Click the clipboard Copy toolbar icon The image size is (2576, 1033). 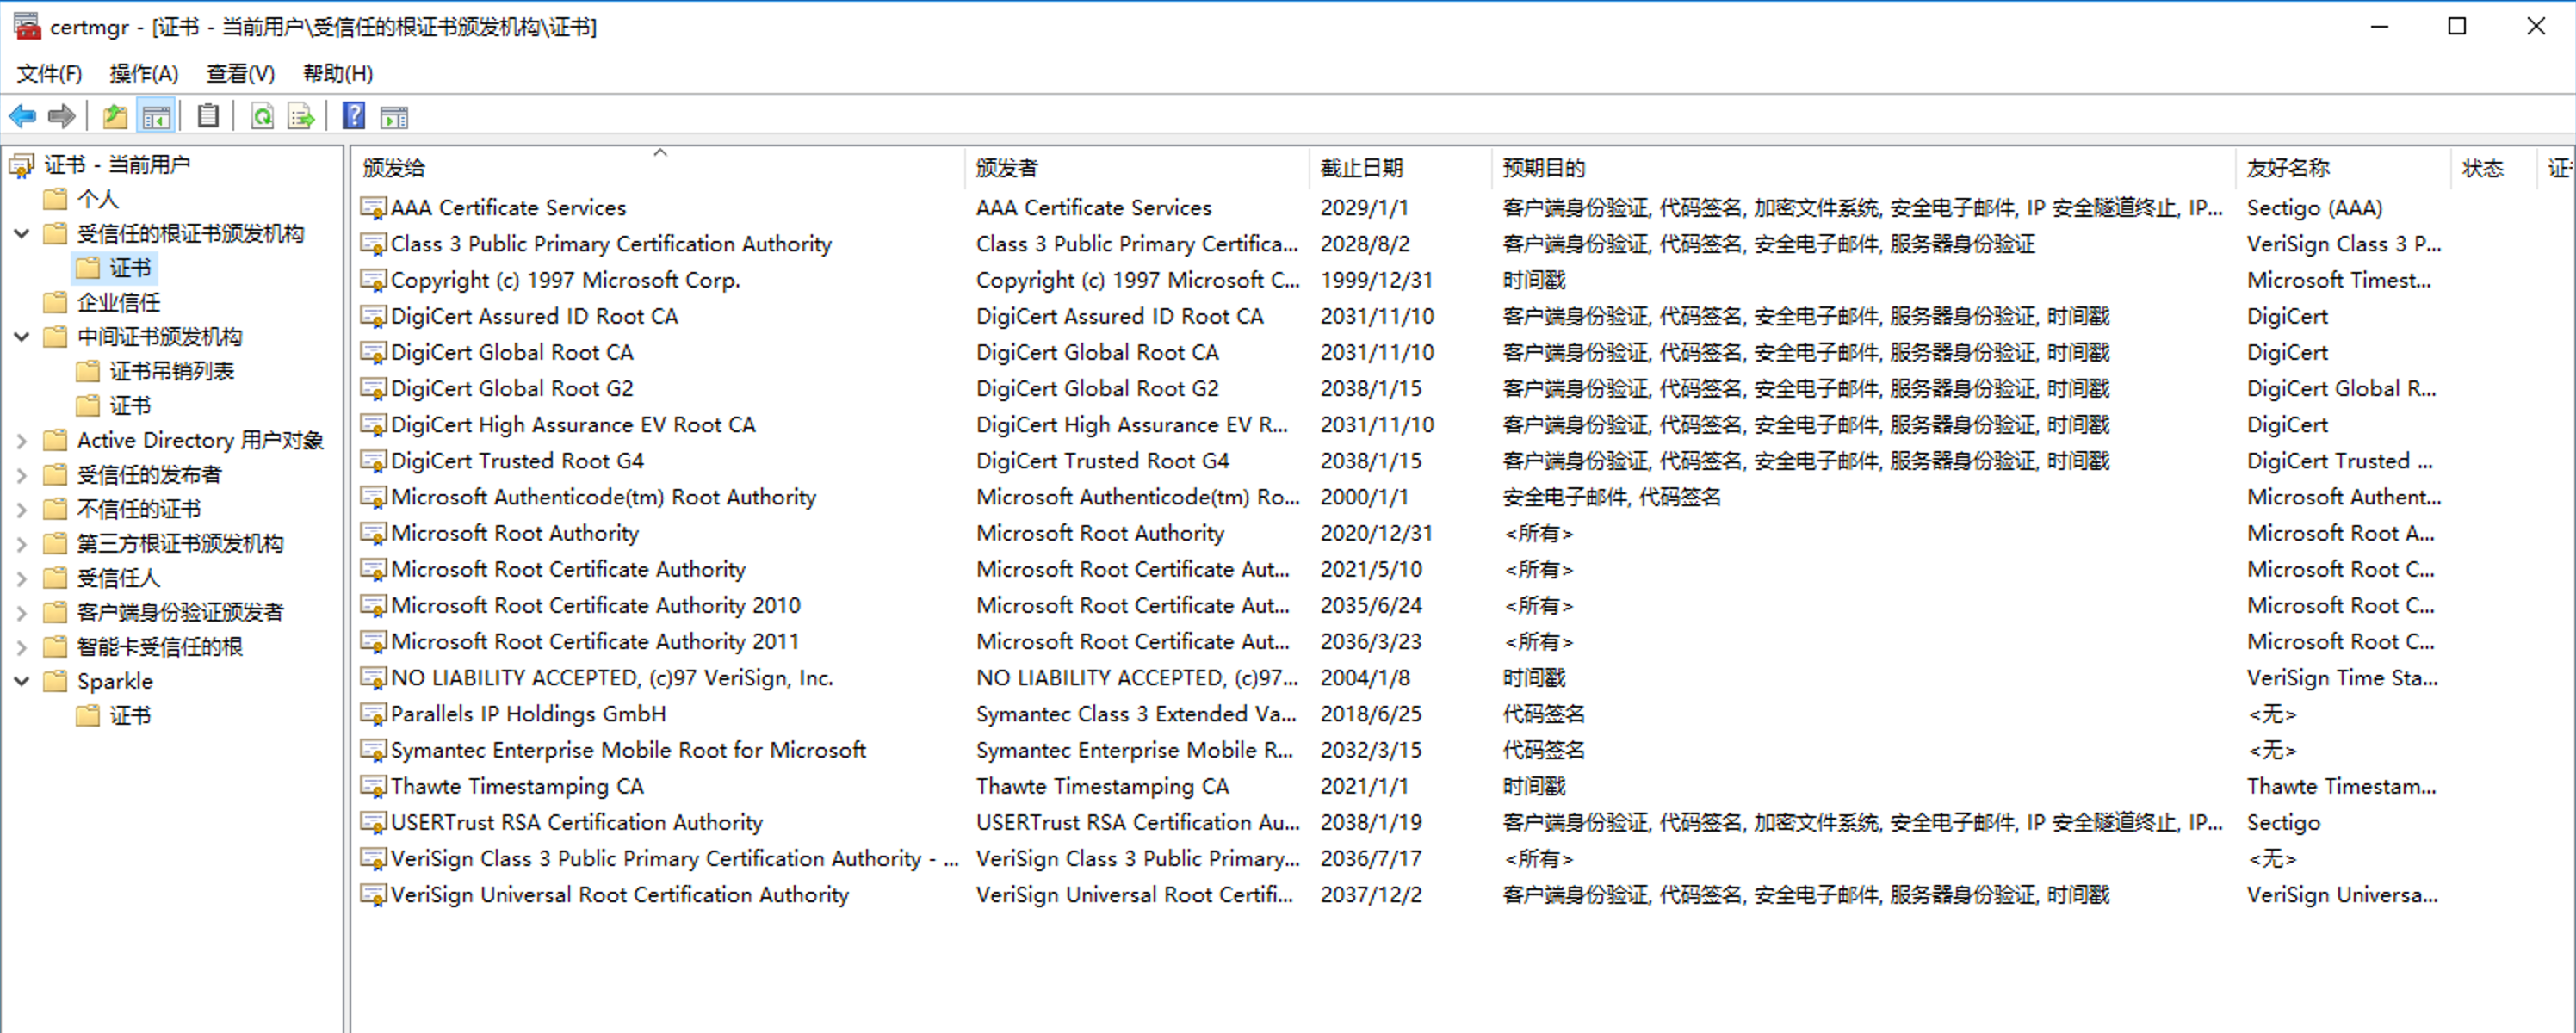[x=208, y=116]
